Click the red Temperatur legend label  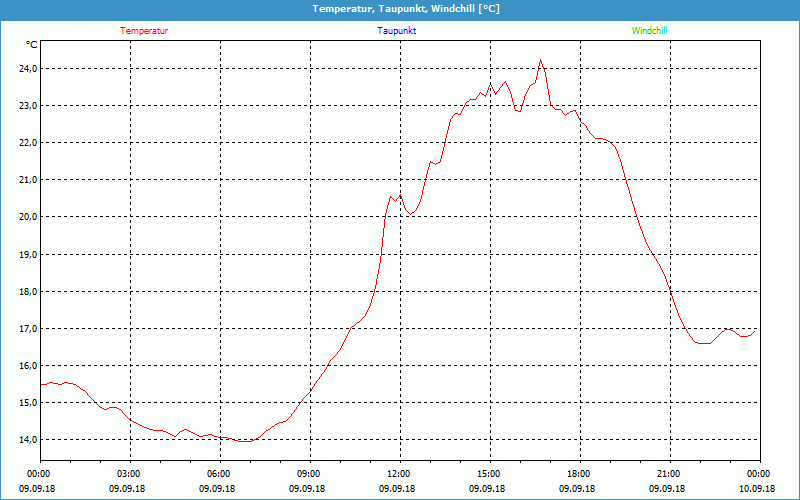coord(144,31)
